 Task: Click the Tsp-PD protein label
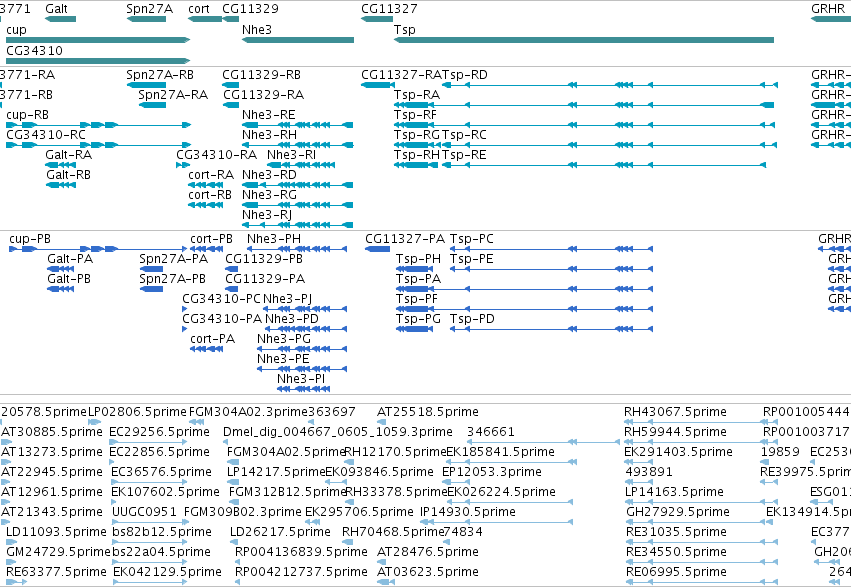coord(472,320)
